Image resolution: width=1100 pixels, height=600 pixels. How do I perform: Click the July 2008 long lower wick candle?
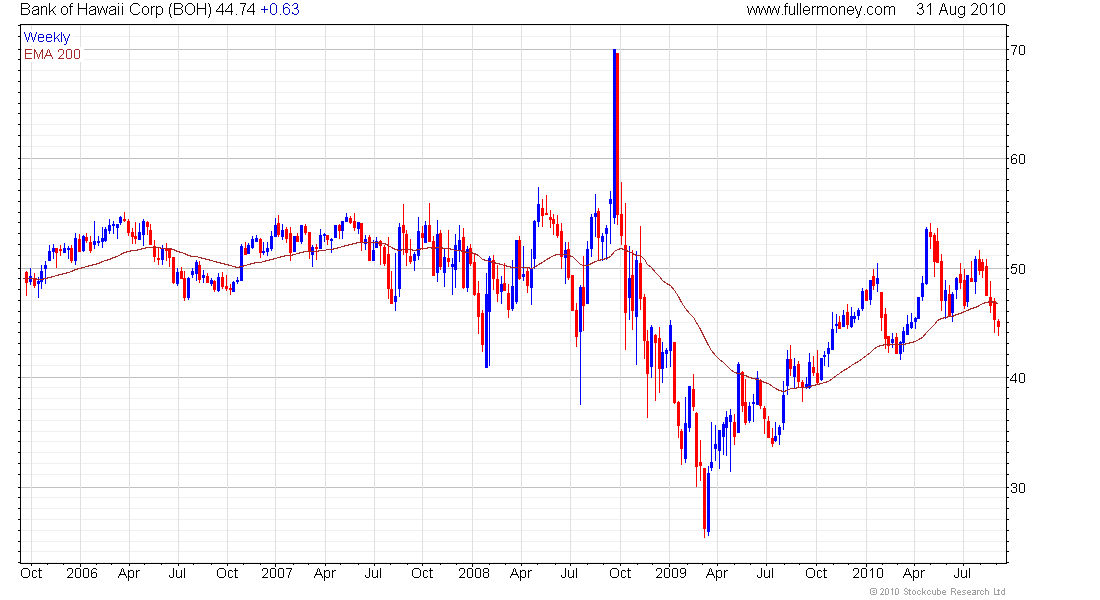[581, 344]
